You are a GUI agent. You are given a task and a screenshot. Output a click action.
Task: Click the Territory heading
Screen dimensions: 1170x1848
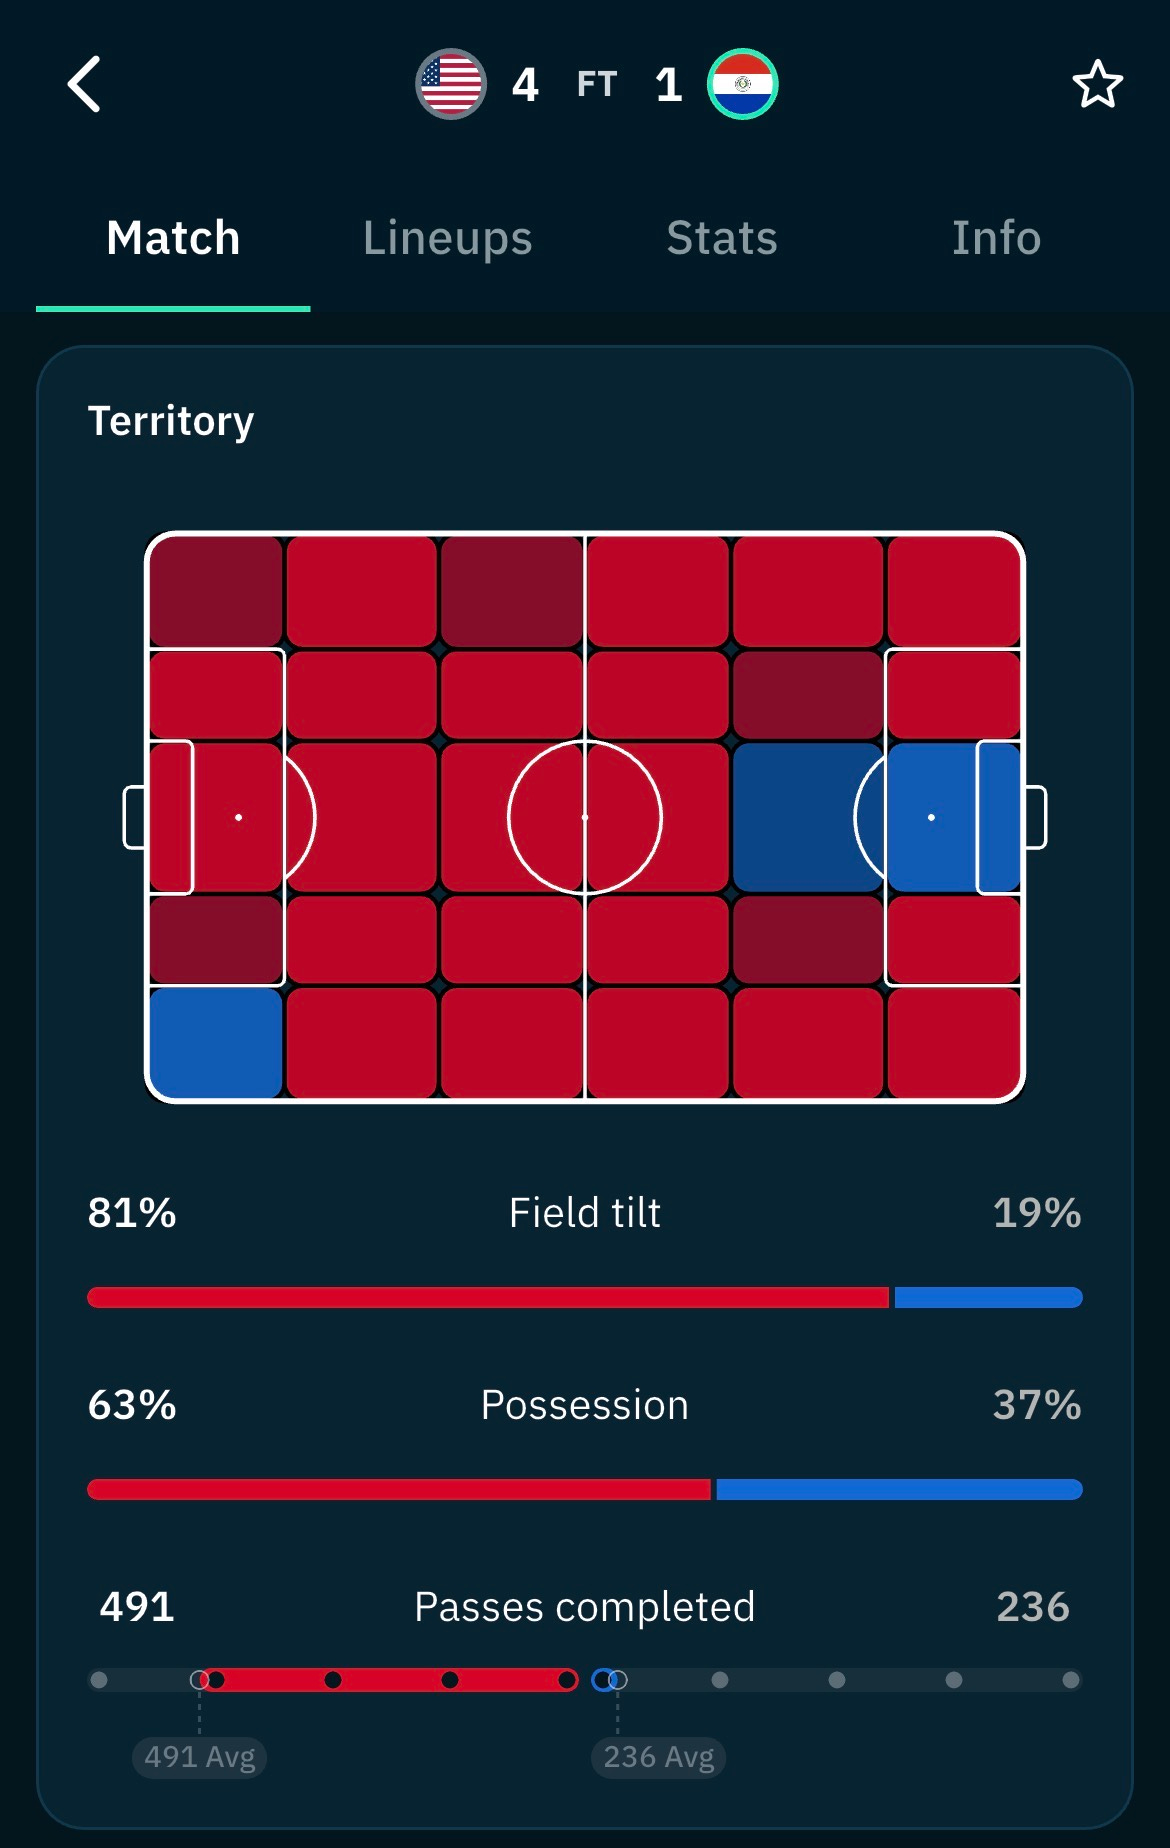point(171,421)
